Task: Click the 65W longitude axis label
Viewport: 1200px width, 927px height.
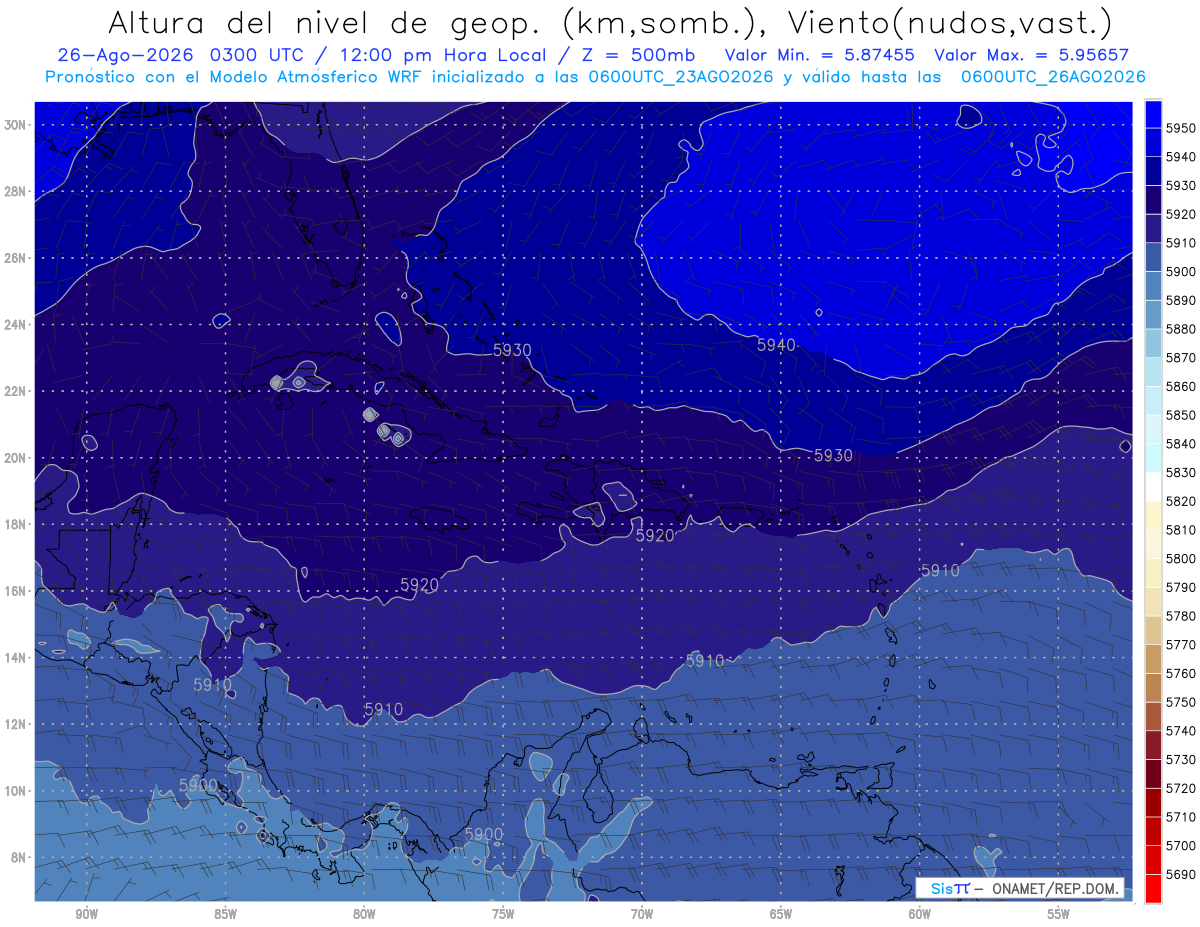Action: click(x=781, y=914)
